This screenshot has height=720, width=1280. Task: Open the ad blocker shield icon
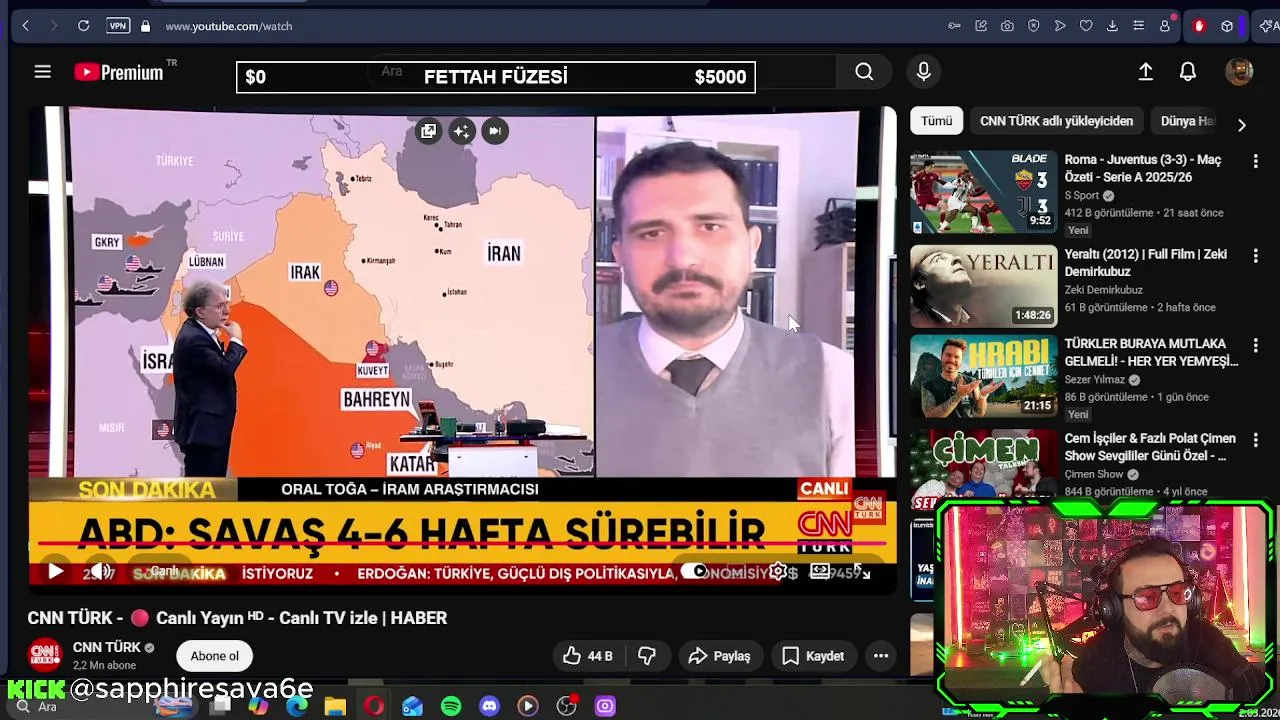tap(1033, 26)
